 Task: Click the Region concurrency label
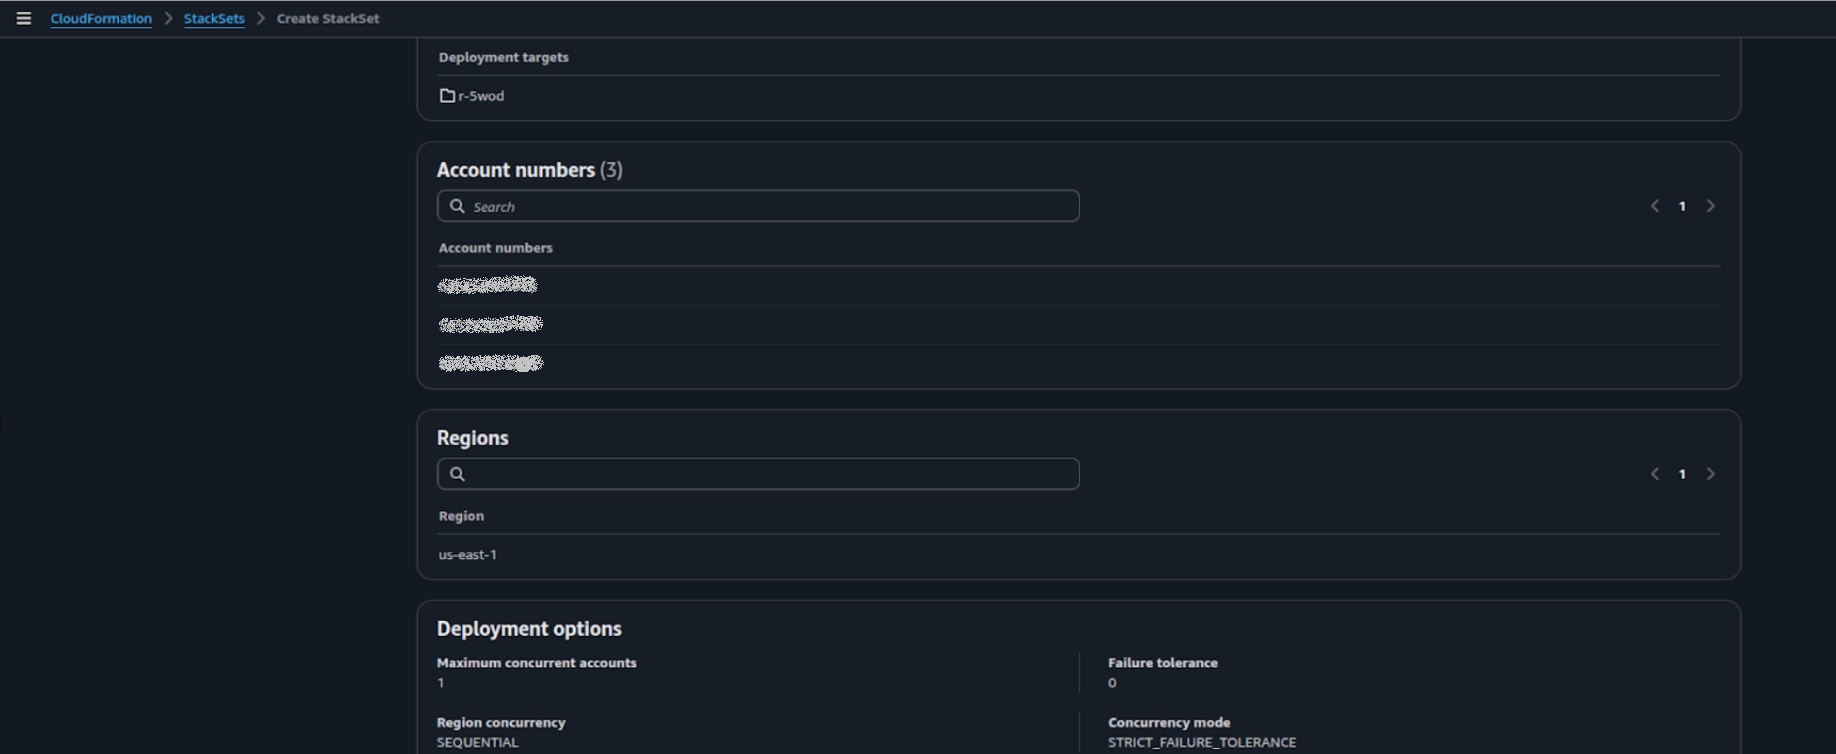coord(501,722)
